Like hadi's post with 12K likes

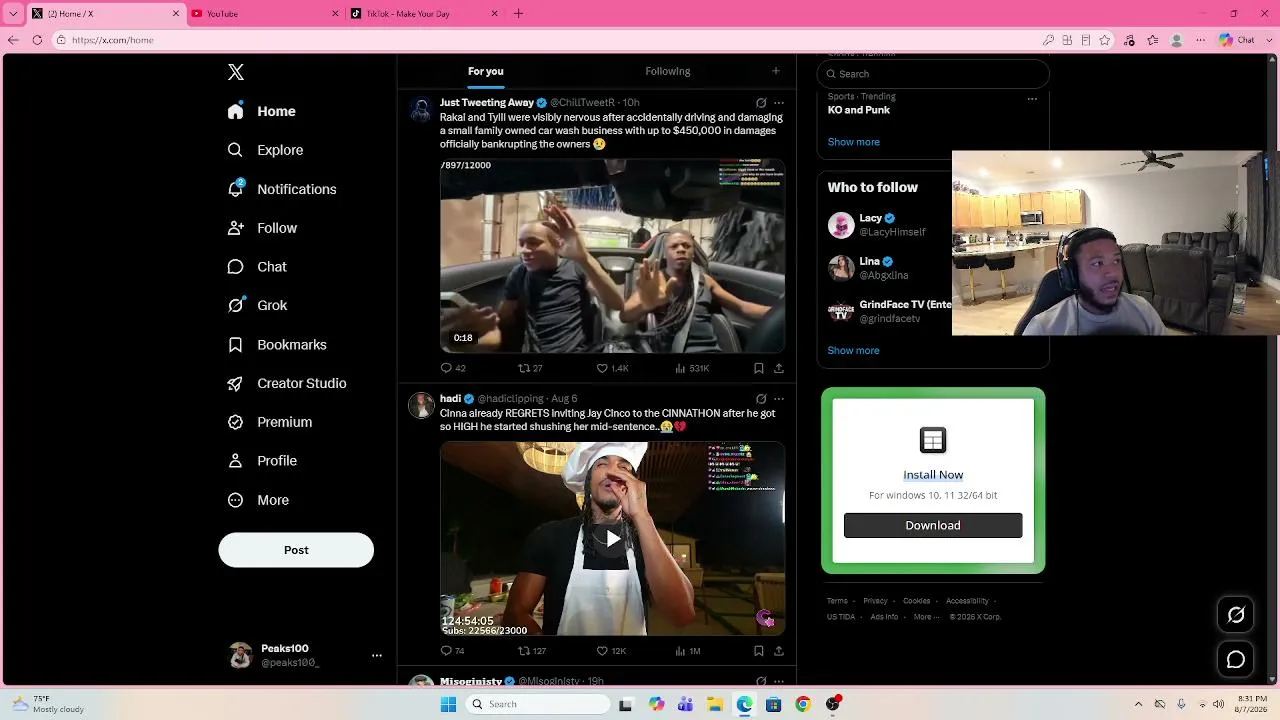(x=611, y=651)
